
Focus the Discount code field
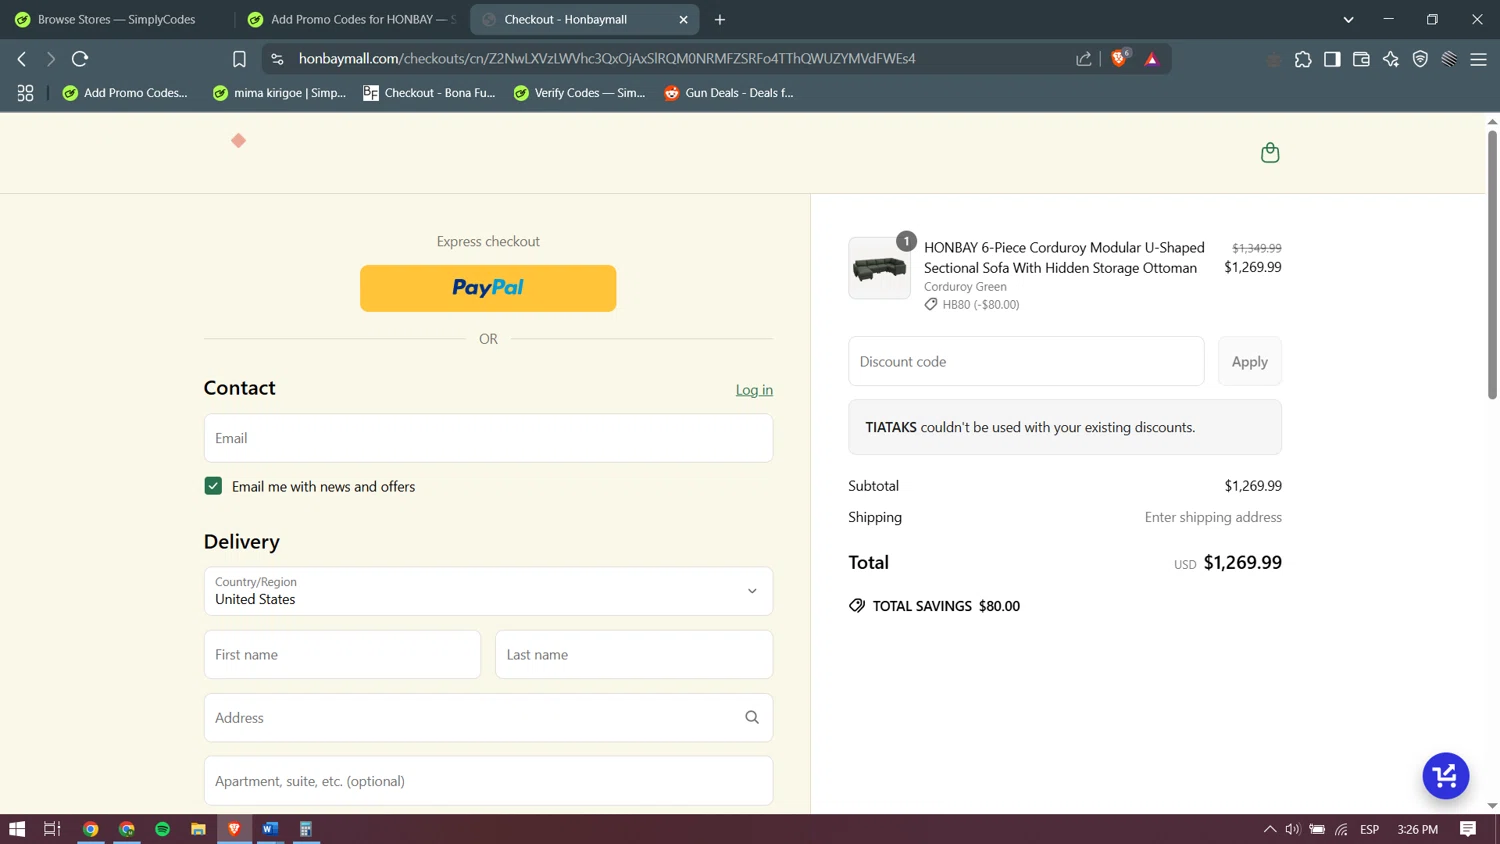[1026, 362]
